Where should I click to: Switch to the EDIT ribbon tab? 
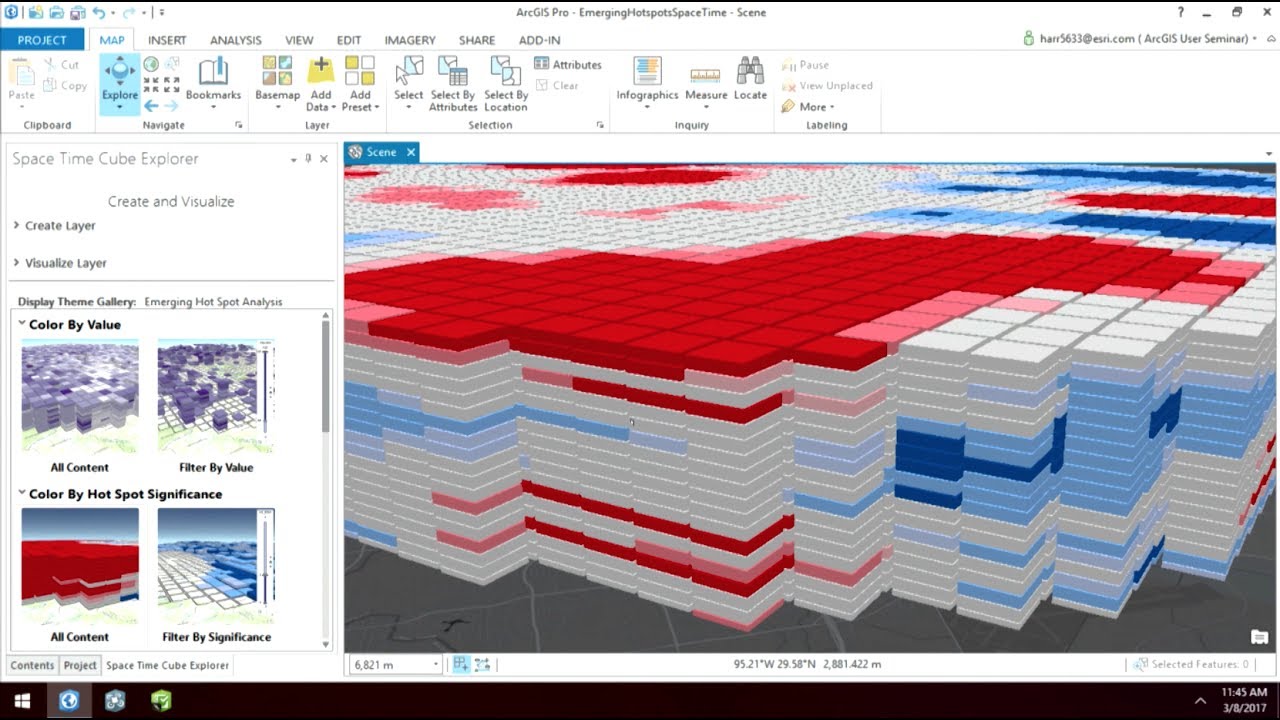point(349,40)
